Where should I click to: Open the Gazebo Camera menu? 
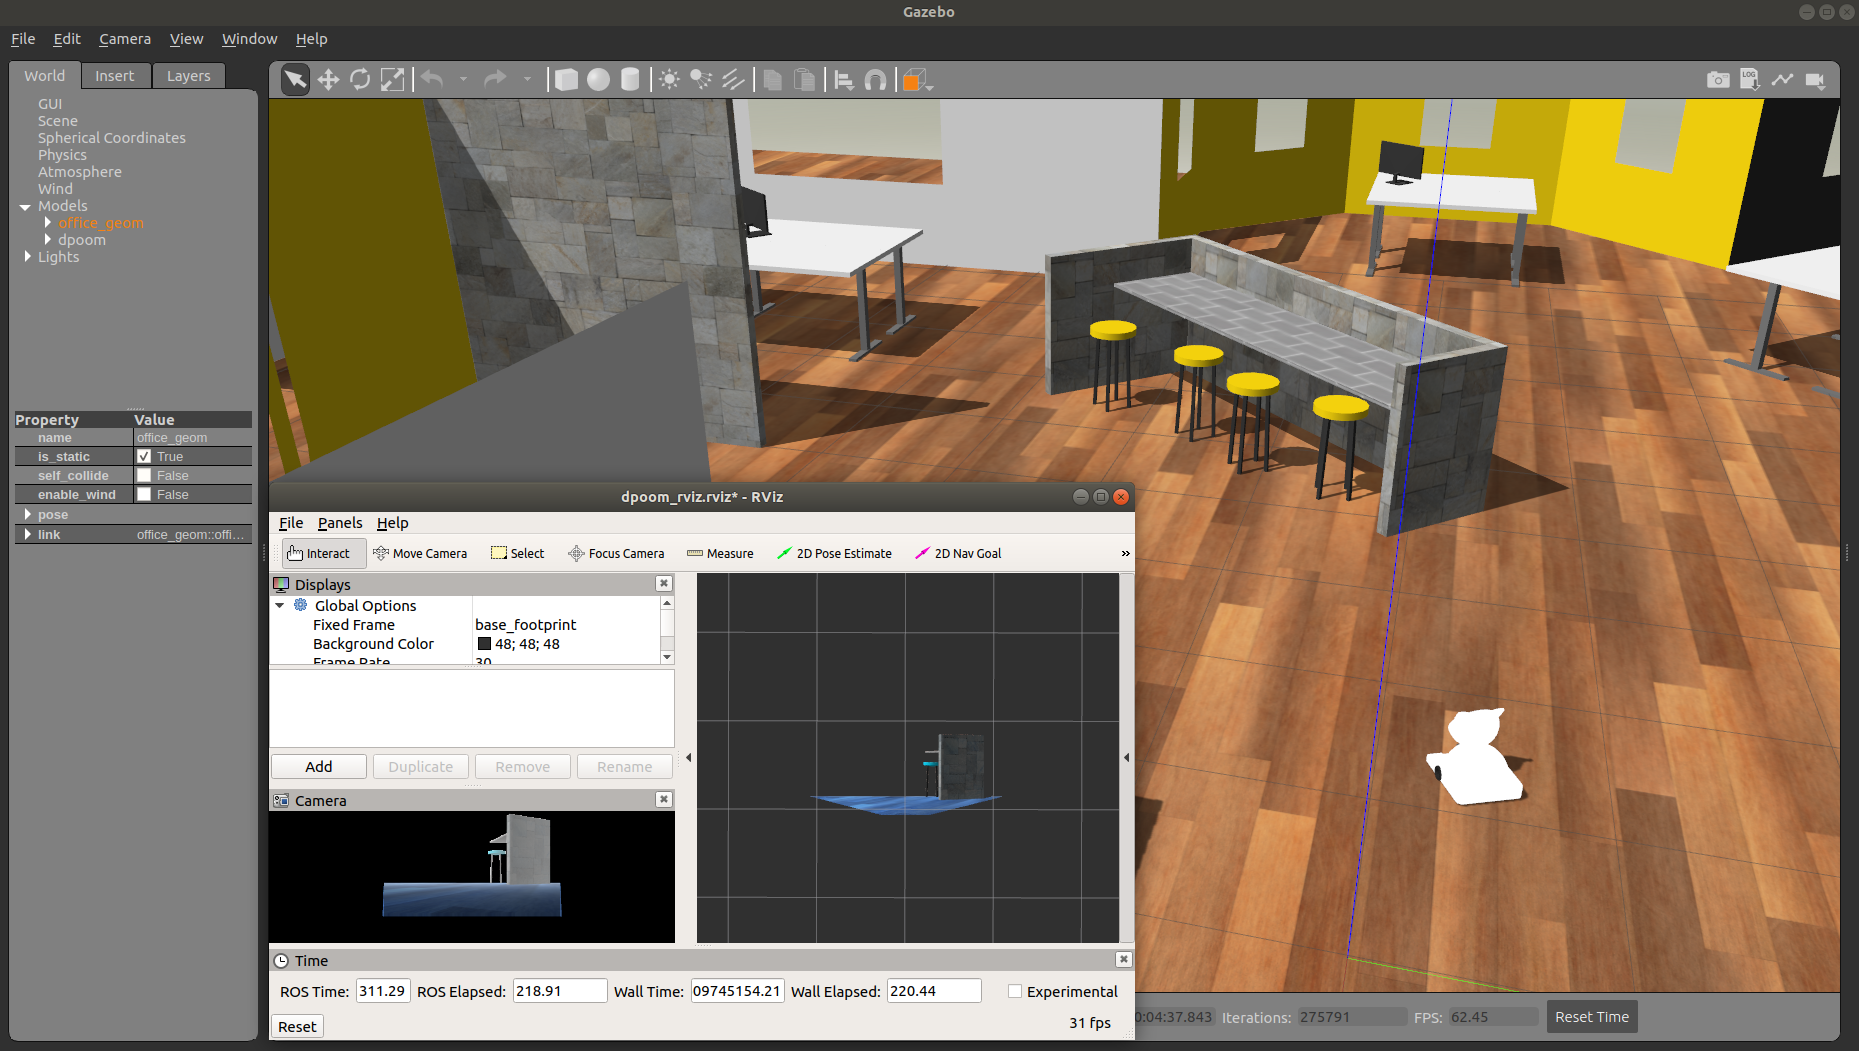125,39
